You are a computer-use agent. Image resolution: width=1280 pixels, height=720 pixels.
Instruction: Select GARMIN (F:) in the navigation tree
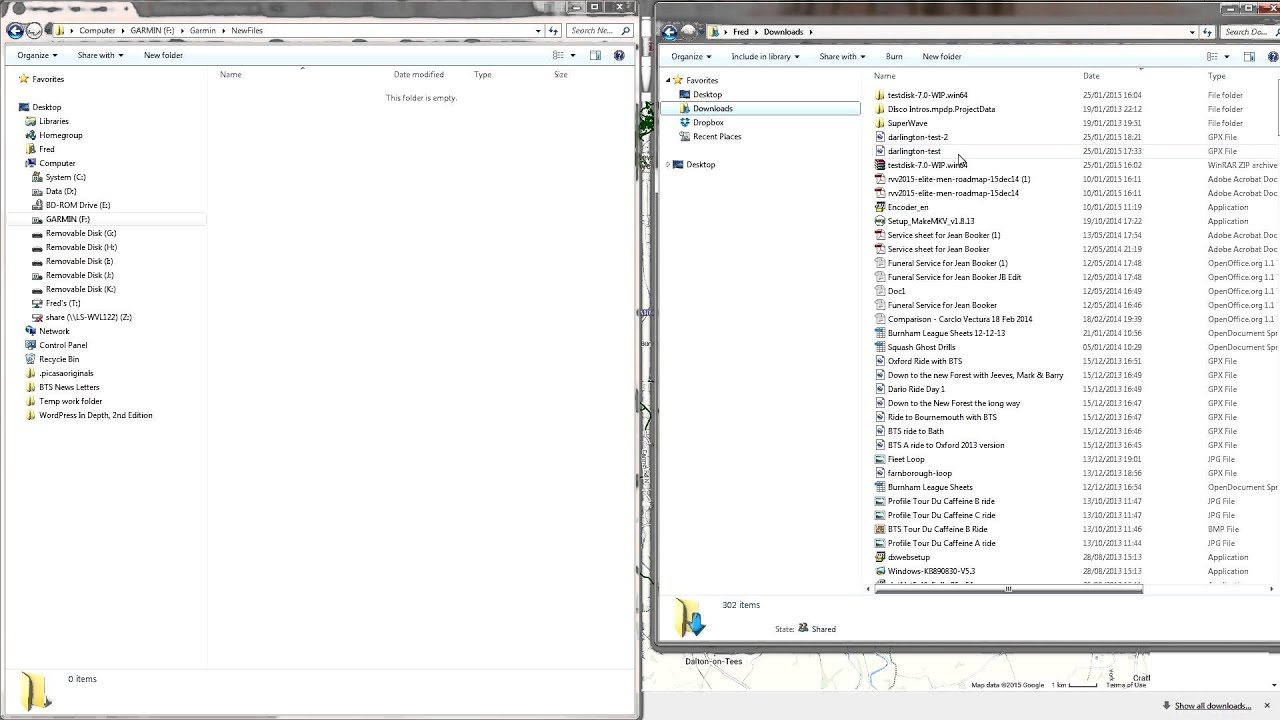tap(67, 219)
